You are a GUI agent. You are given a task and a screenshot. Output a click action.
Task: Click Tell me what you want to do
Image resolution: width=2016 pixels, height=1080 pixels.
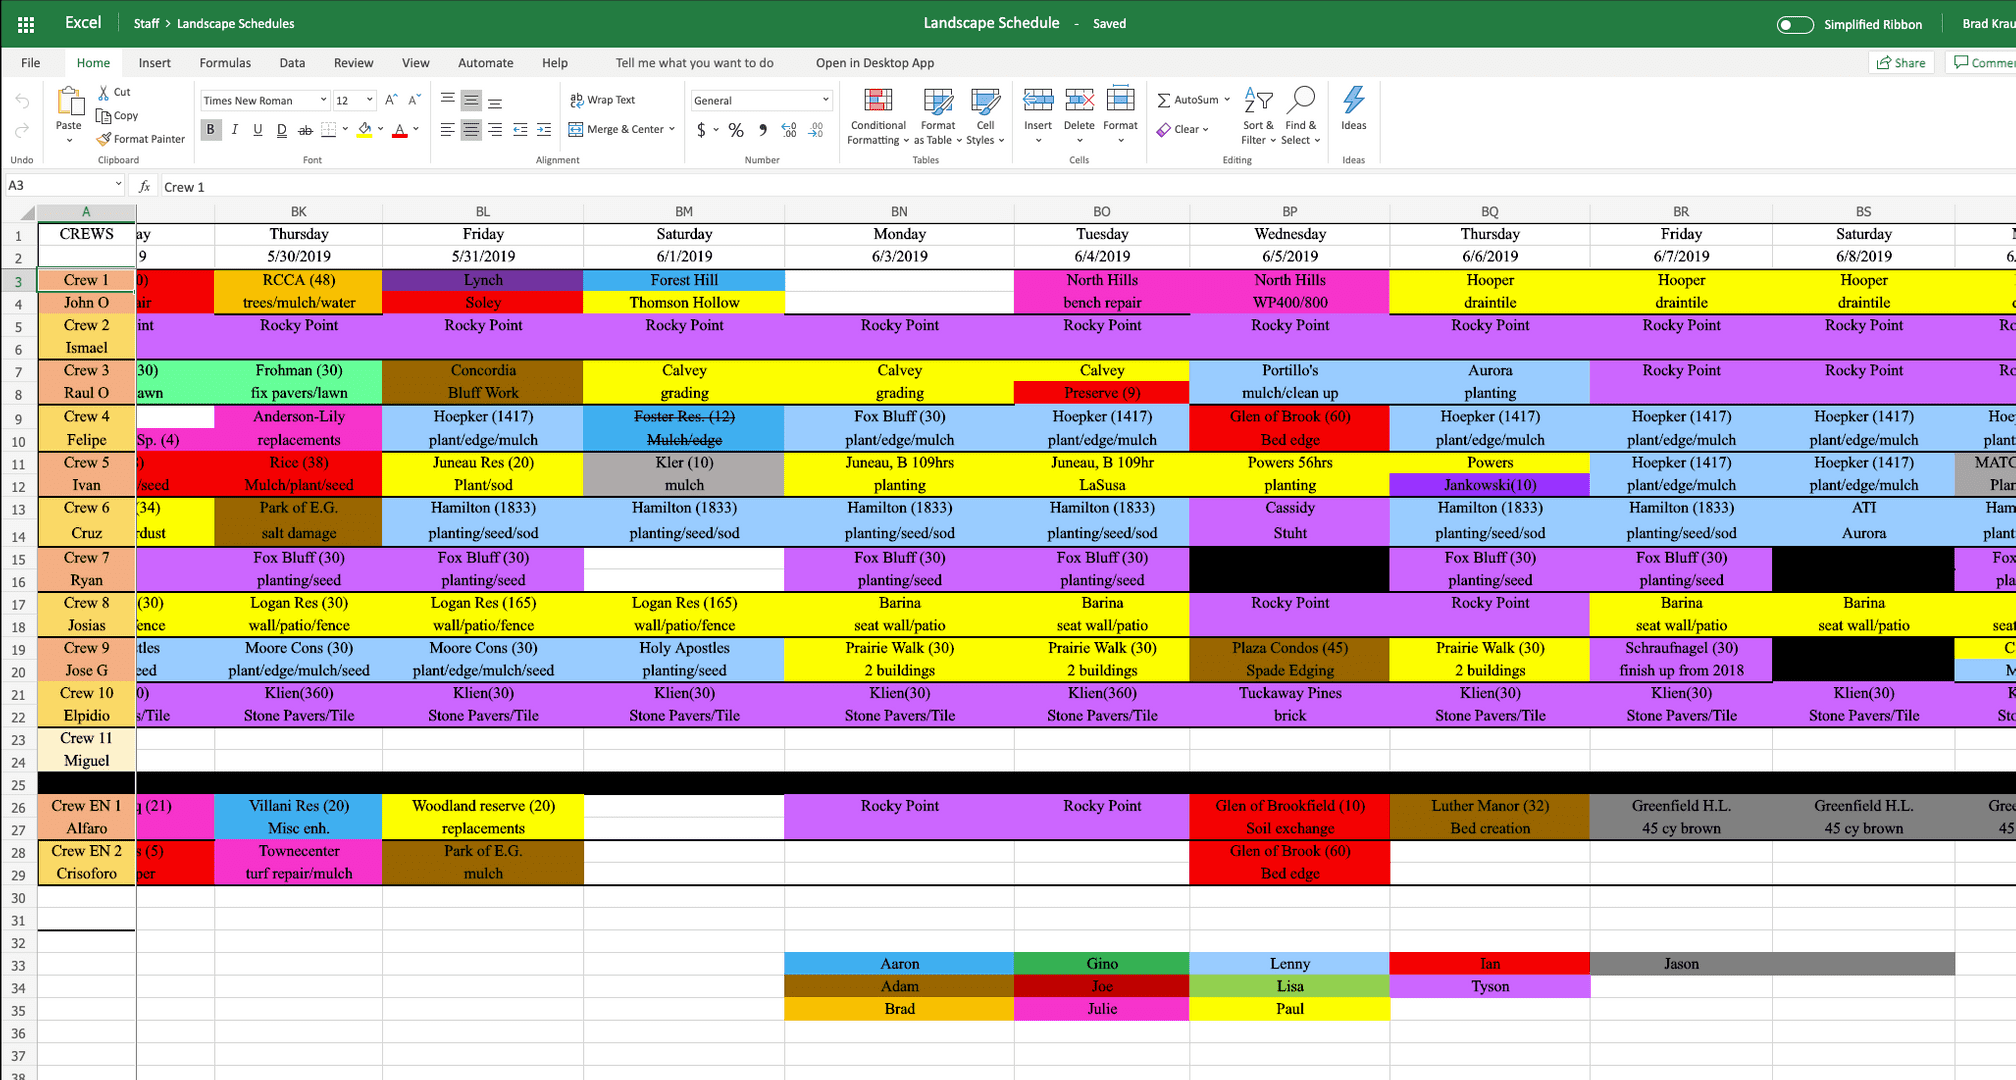694,63
